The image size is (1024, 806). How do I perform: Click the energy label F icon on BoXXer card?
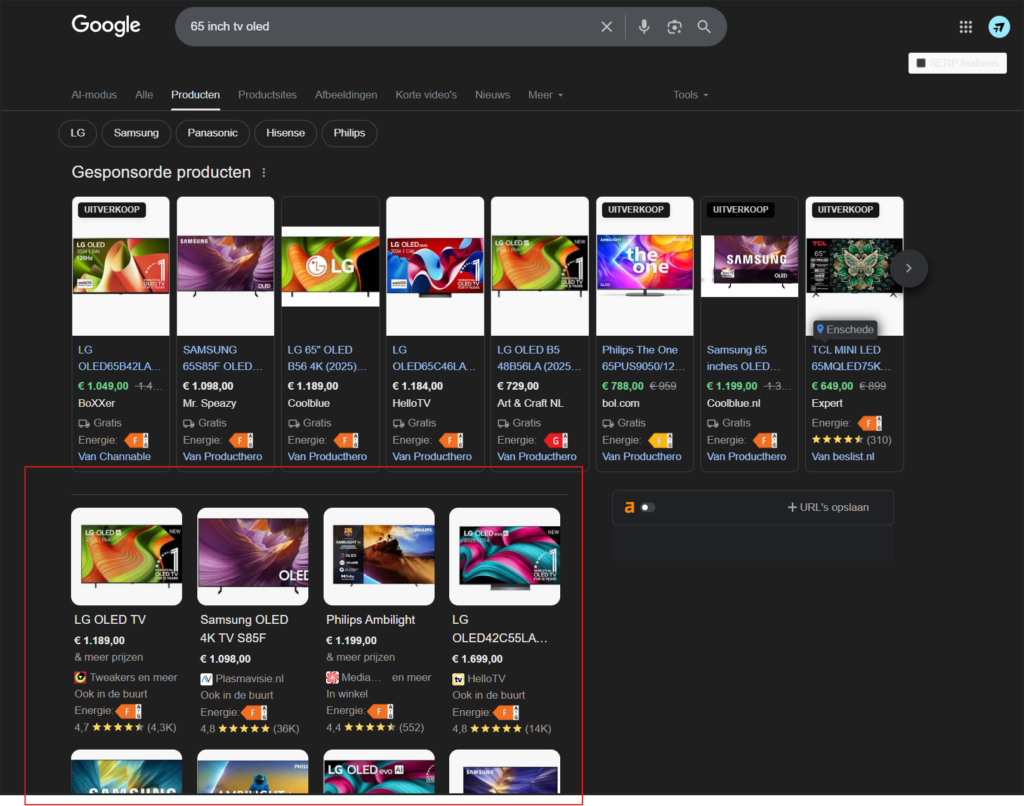[x=136, y=440]
